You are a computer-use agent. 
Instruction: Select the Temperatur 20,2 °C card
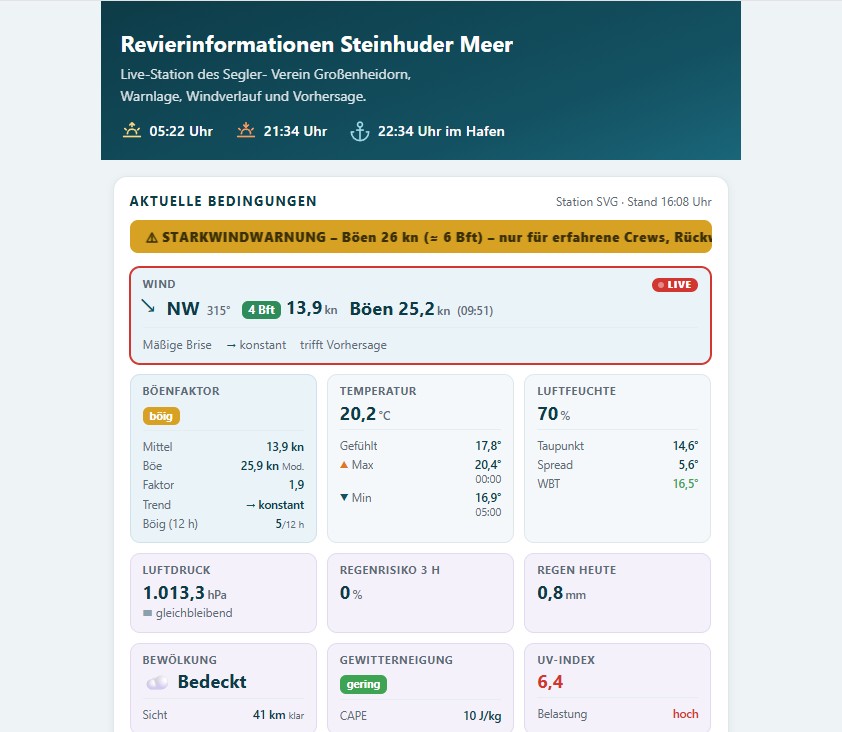420,459
